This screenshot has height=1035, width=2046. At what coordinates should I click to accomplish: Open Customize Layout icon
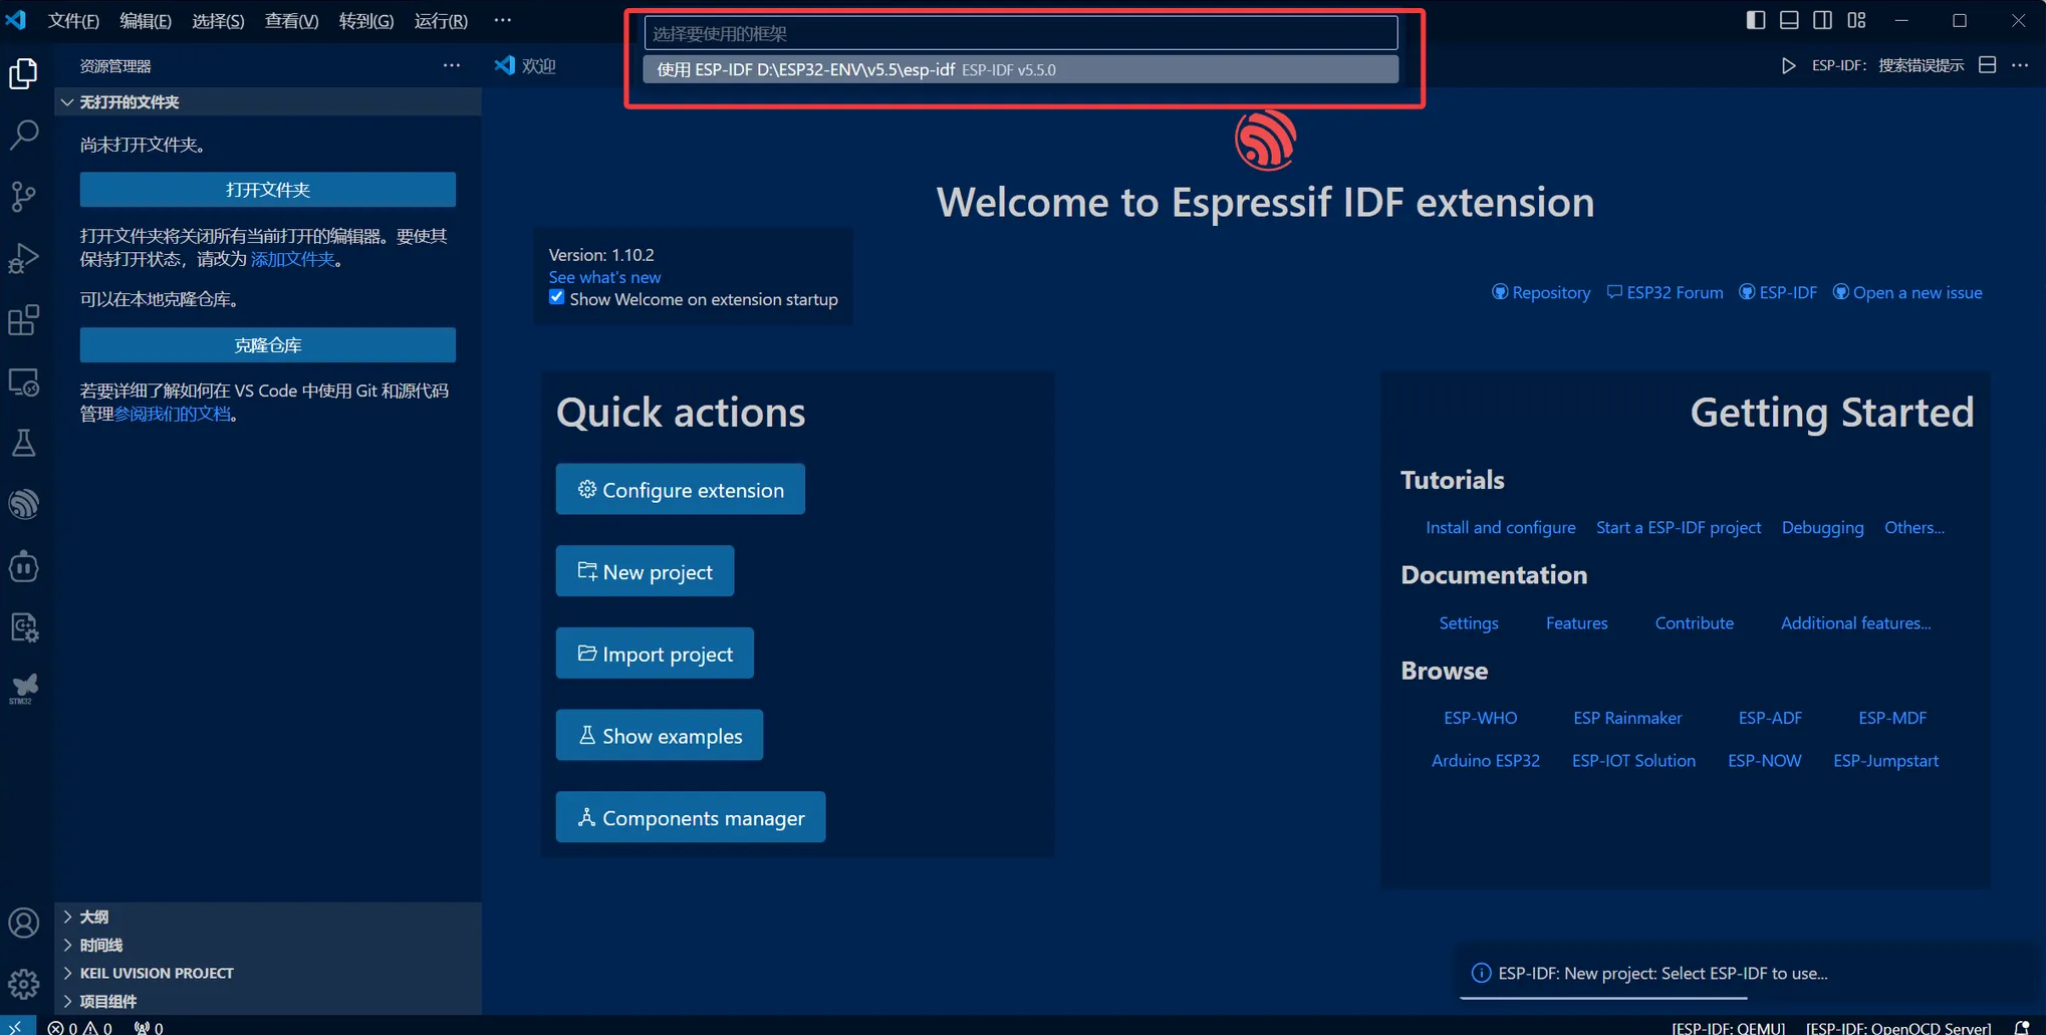1857,20
